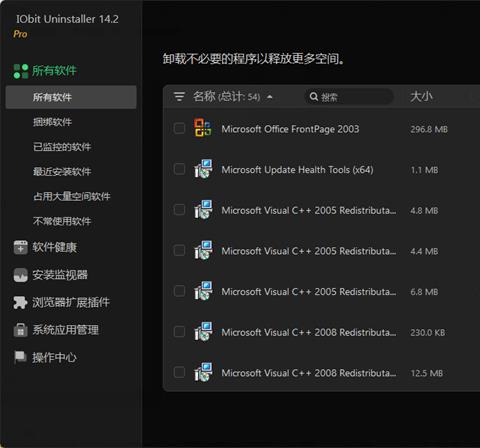Click the green 所有软件 grid icon
The width and height of the screenshot is (480, 448).
21,71
